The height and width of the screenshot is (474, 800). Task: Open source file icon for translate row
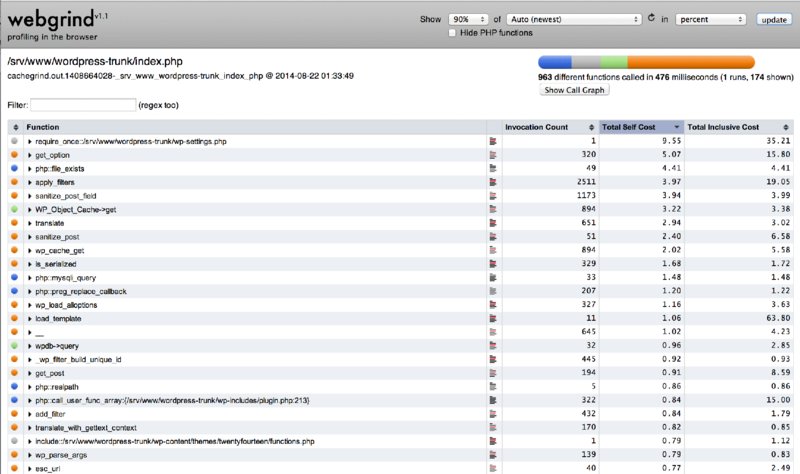tap(492, 223)
